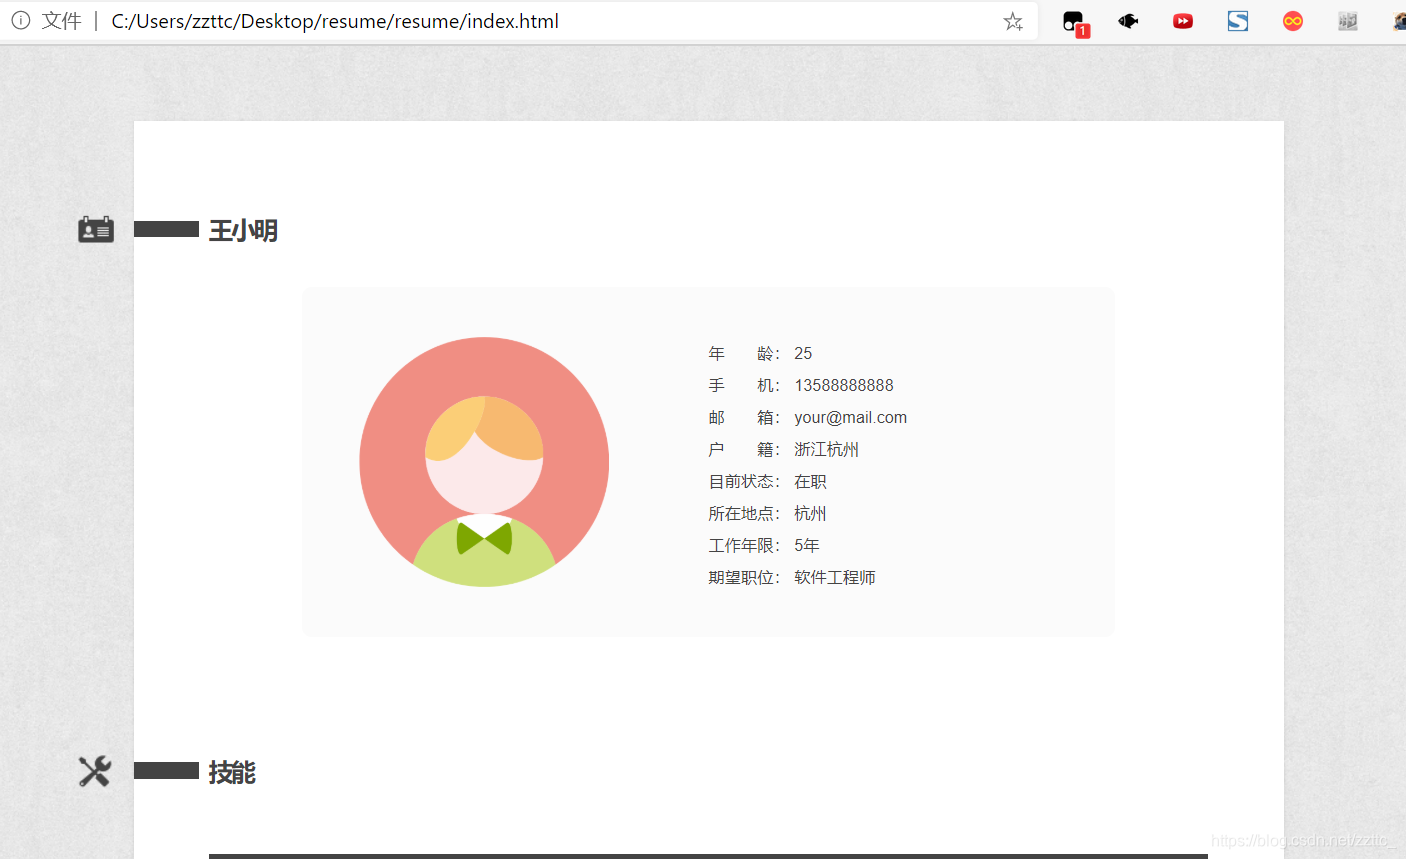Click the page info icon in address bar

[21, 20]
